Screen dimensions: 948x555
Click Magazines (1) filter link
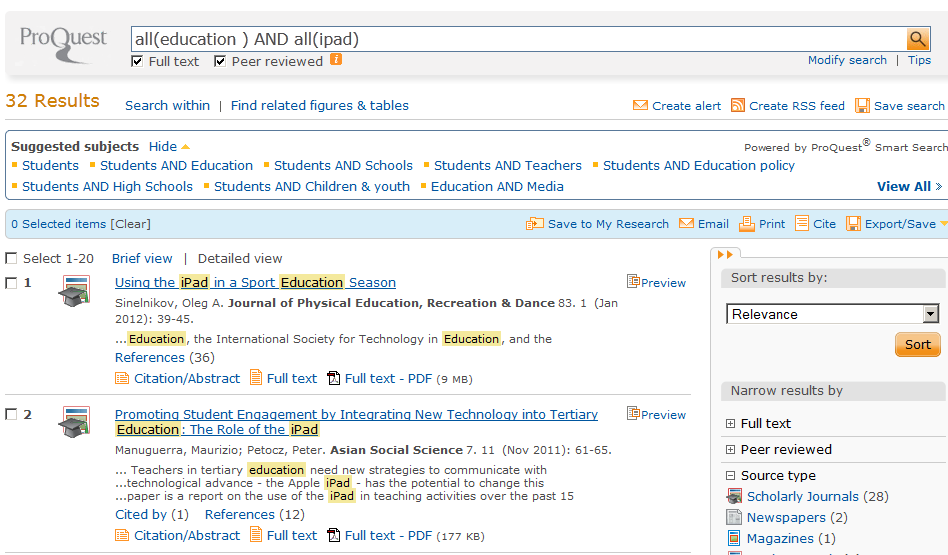coord(791,538)
